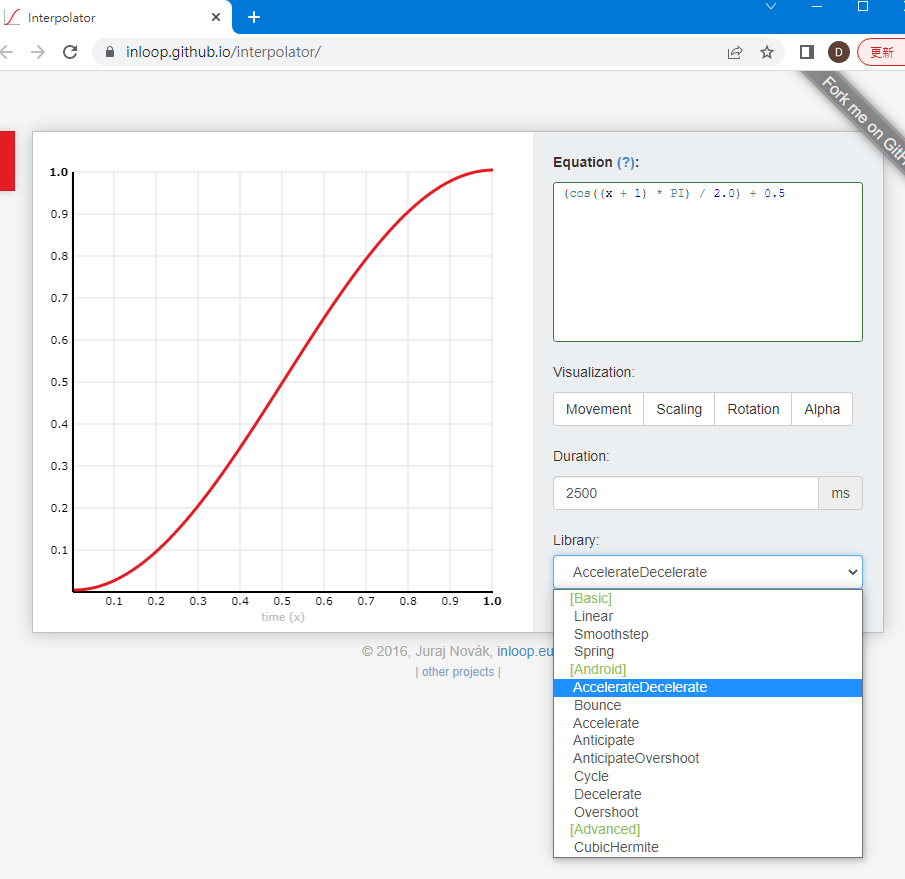Open the Equation help (?) link
This screenshot has width=905, height=879.
[x=626, y=162]
